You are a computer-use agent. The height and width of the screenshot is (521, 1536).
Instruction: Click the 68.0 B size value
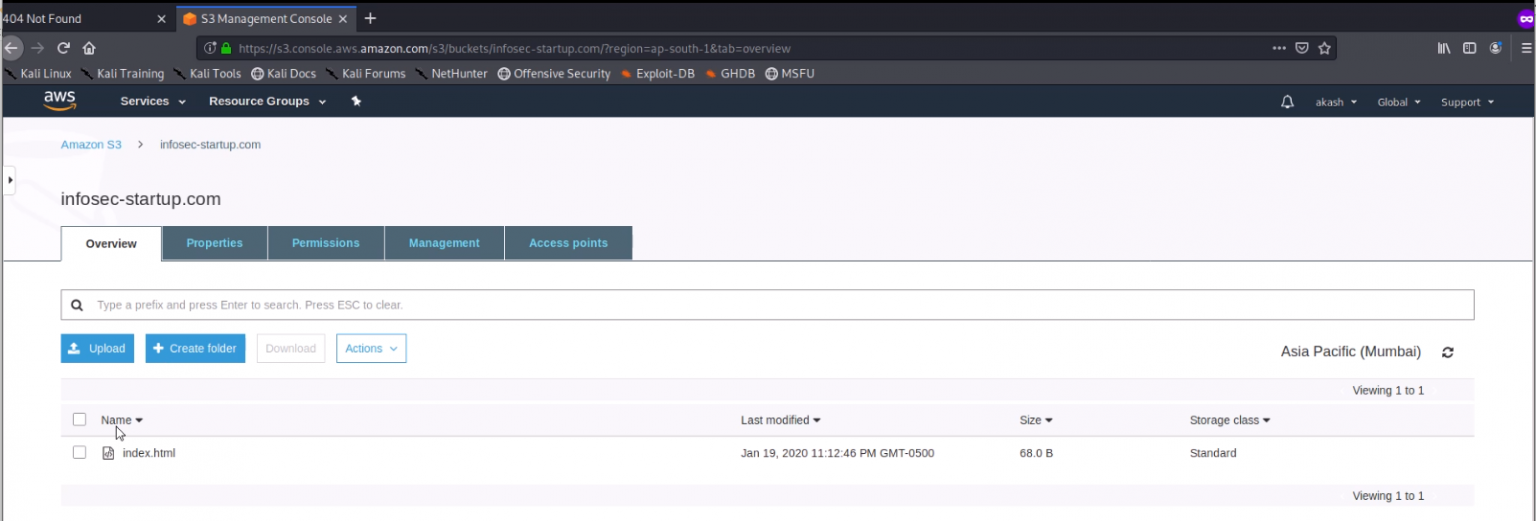[1036, 453]
